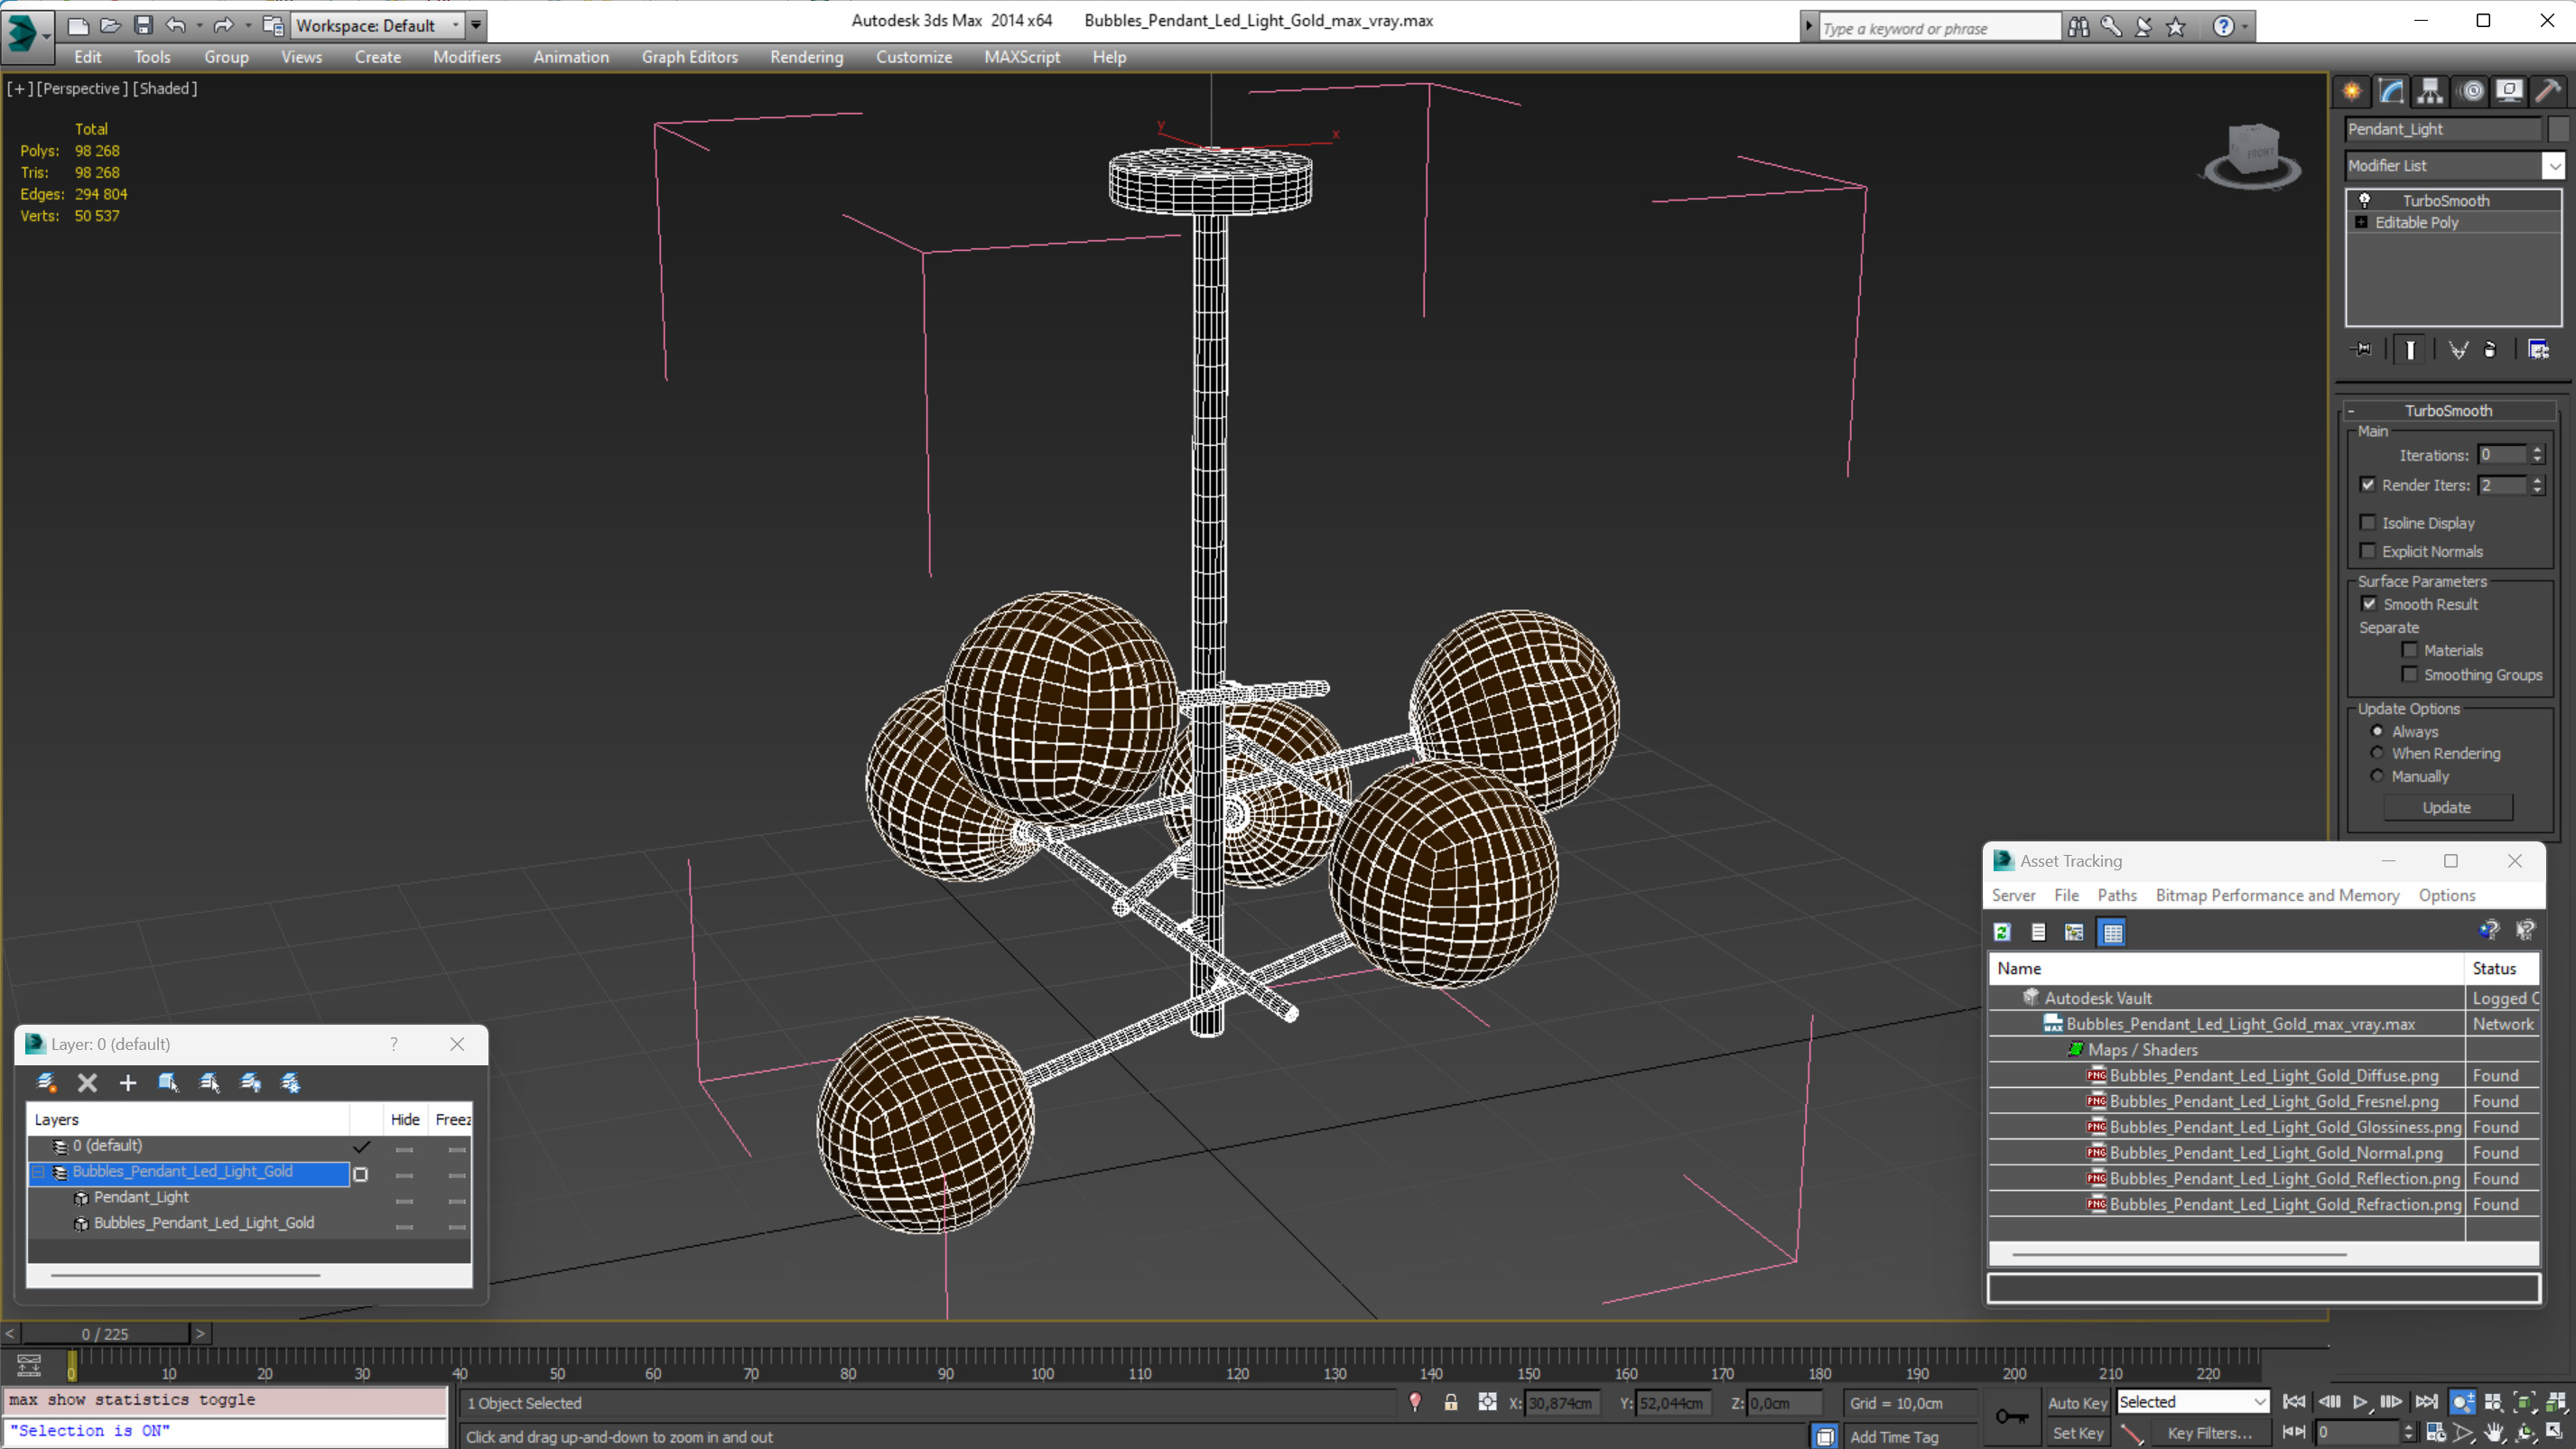Viewport: 2576px width, 1449px height.
Task: Click the Pin Stack icon under modifier stack
Action: pyautogui.click(x=2363, y=350)
